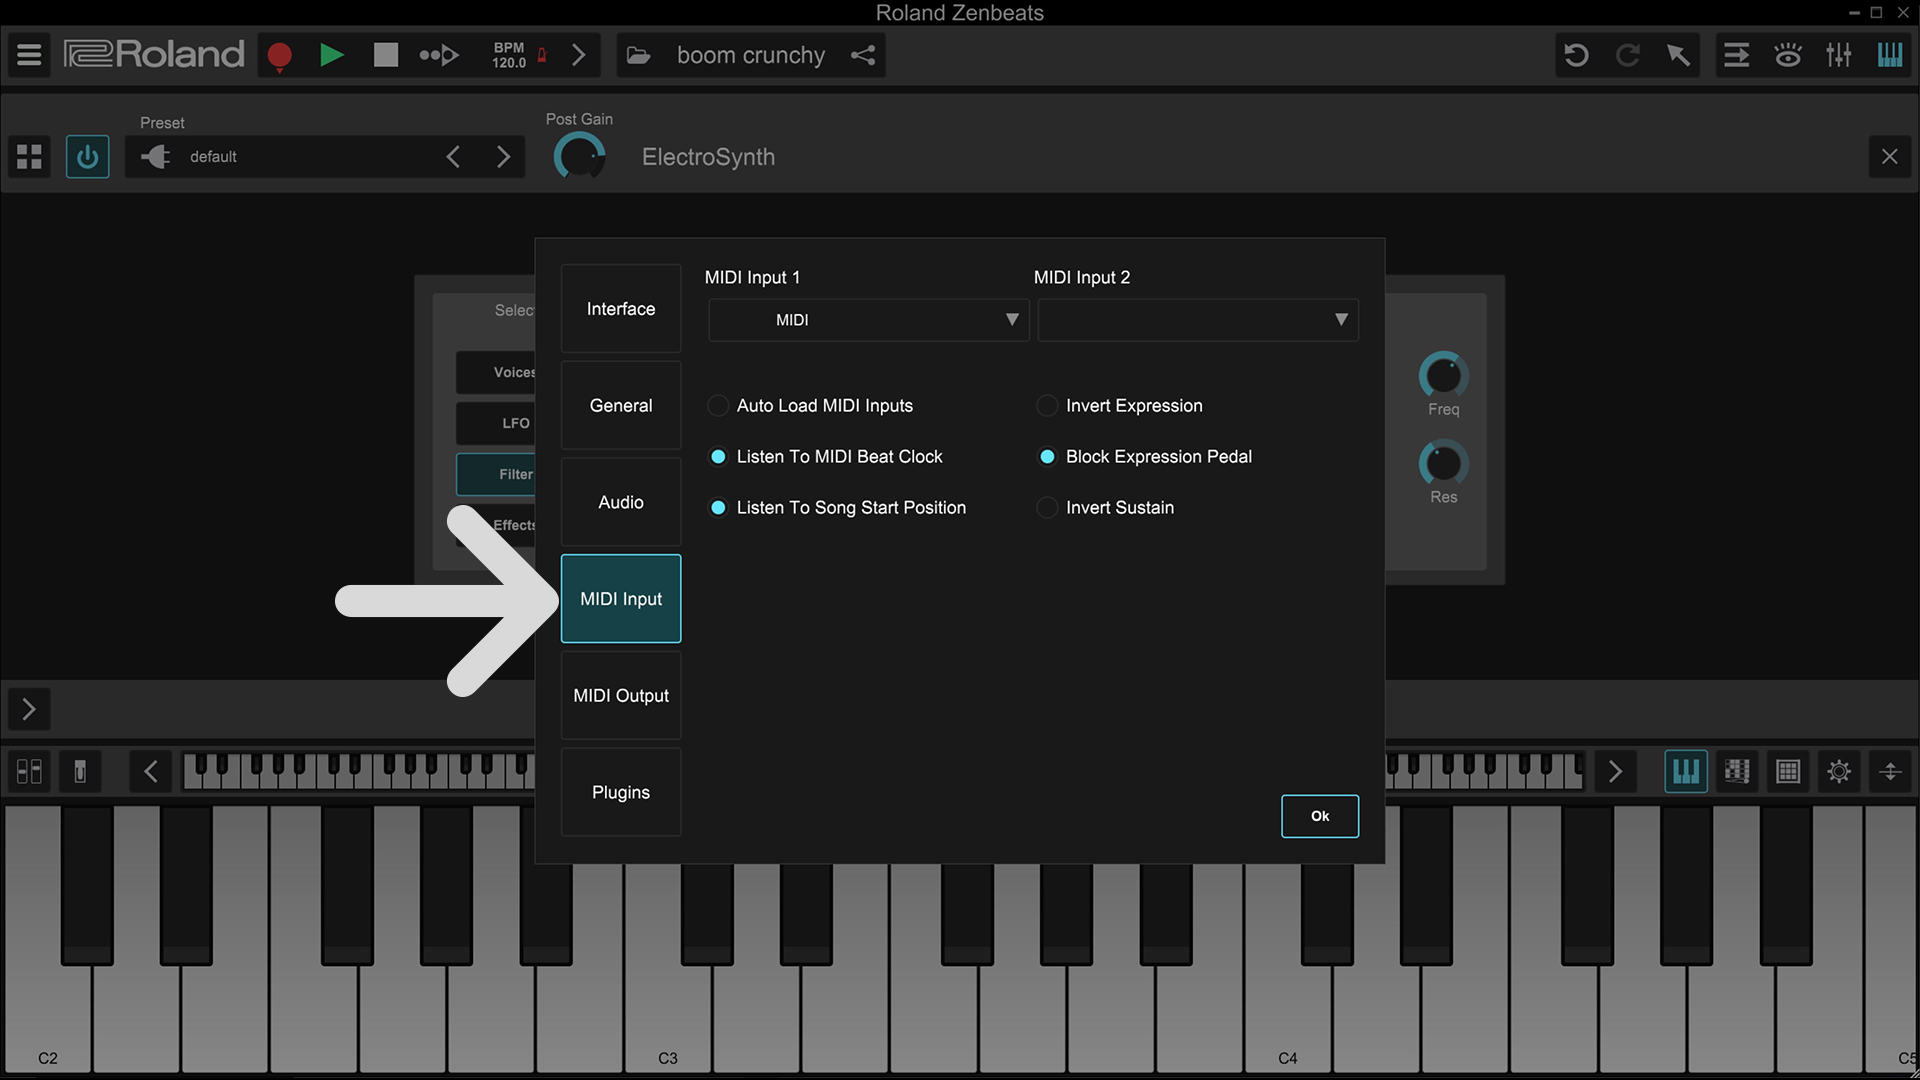Select the General settings tab
Screen dimensions: 1920x1080
point(620,405)
